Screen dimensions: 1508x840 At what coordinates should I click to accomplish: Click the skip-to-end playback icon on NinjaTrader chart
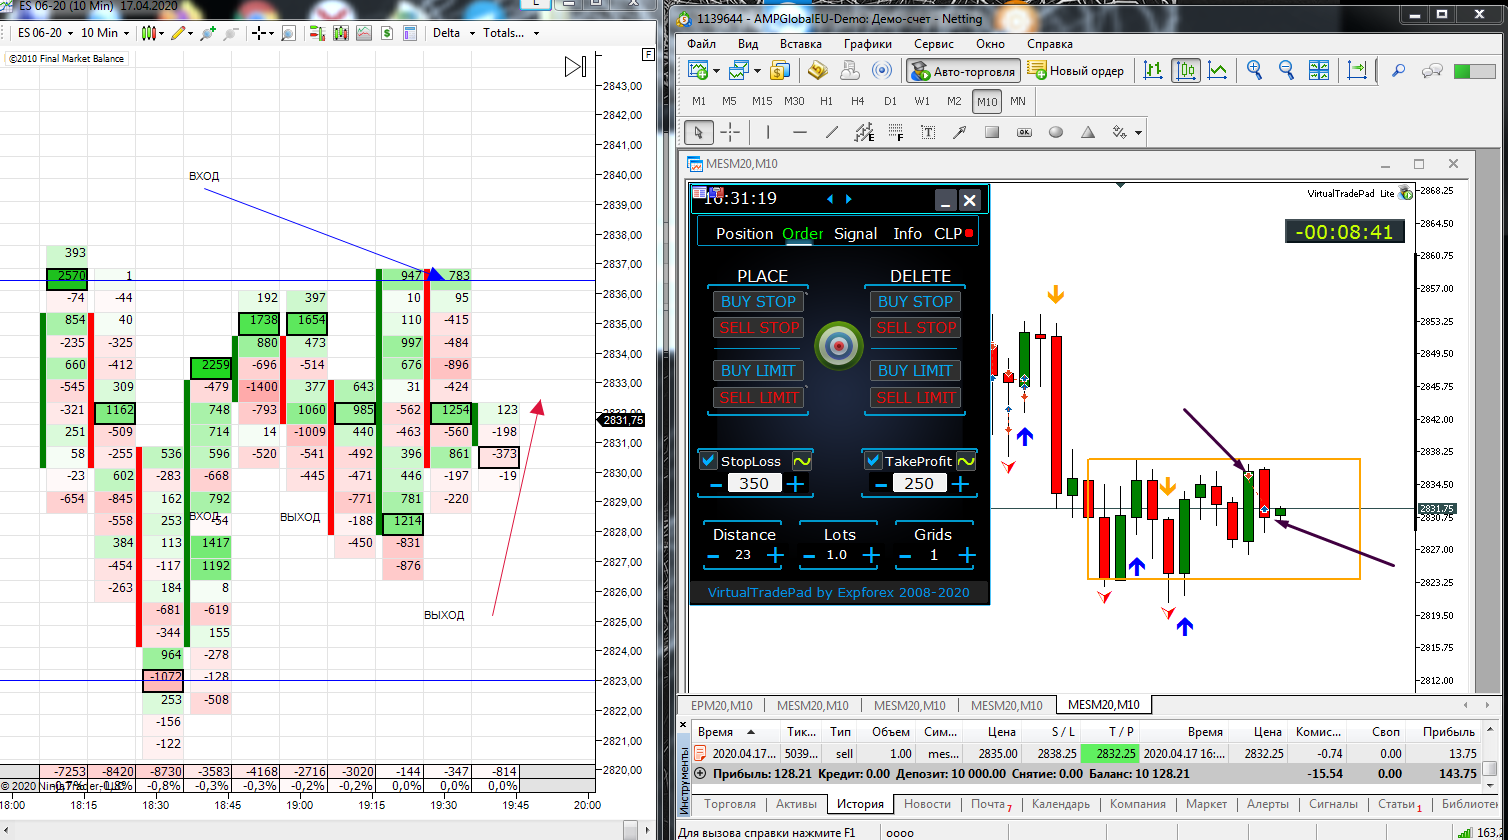click(575, 67)
